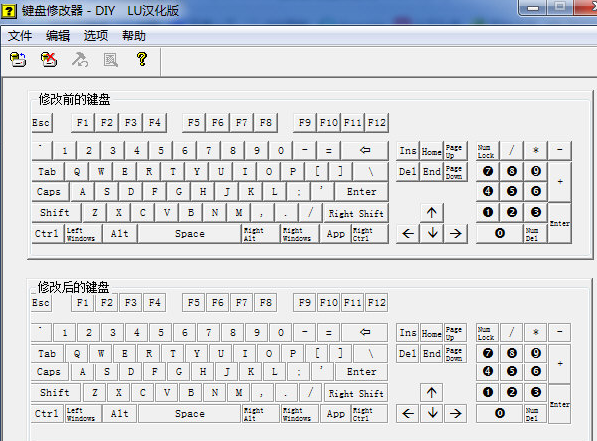This screenshot has width=597, height=441.
Task: Click the numpad Enter key on 修改后的键盘
Action: point(559,404)
